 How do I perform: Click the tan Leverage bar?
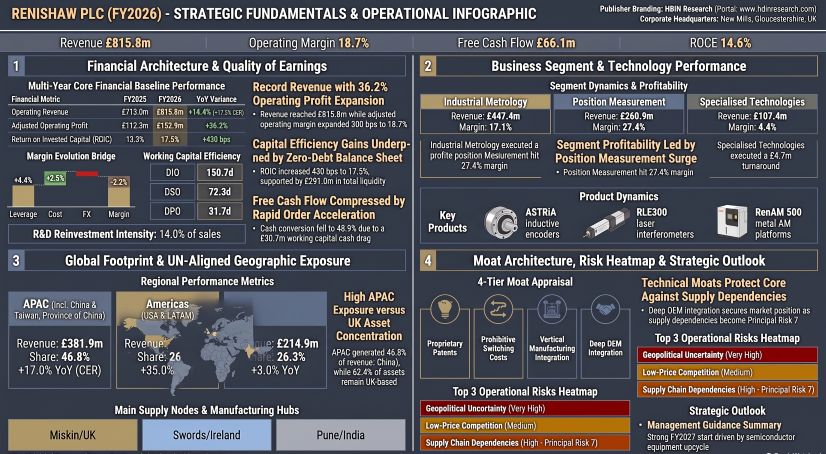point(23,195)
